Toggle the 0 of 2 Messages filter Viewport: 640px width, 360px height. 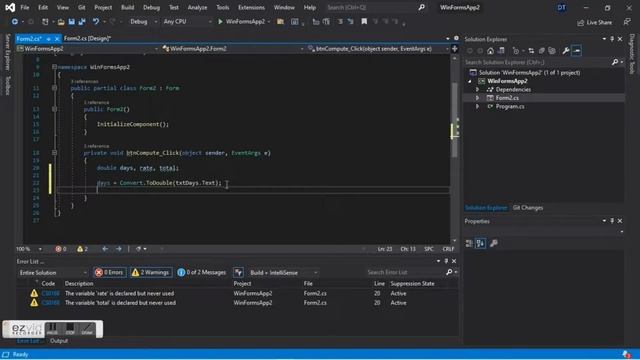click(202, 272)
